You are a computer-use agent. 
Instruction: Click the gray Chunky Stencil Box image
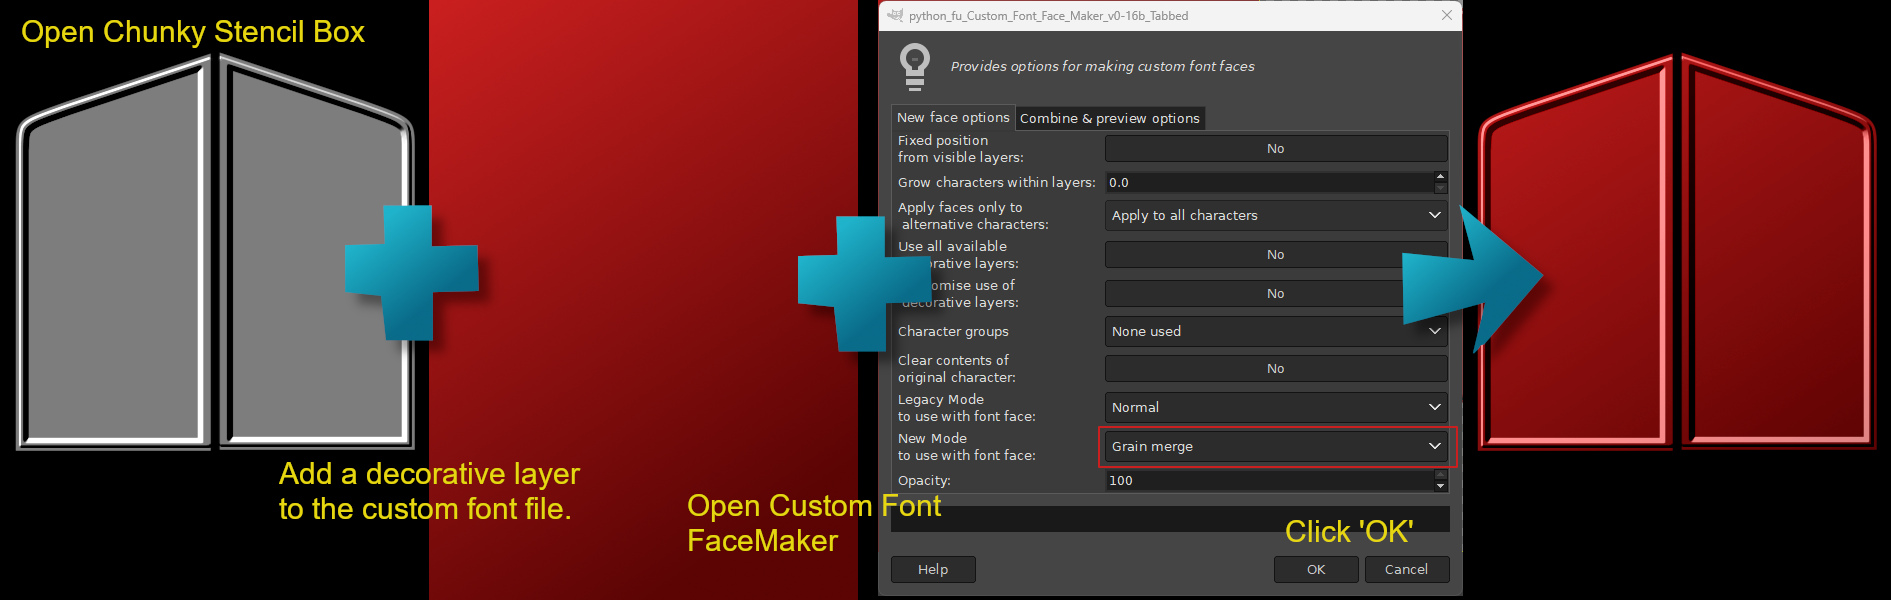(215, 251)
